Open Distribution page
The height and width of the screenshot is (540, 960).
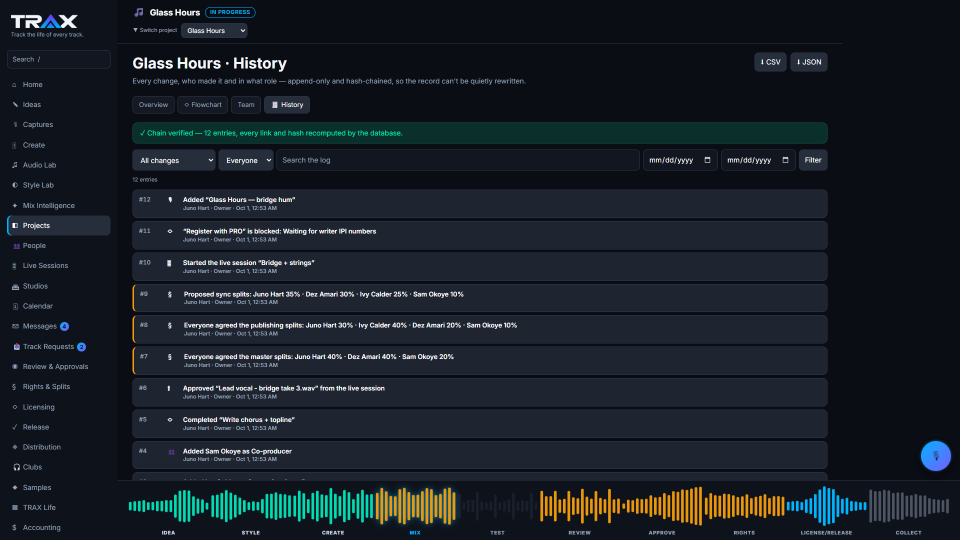coord(58,447)
